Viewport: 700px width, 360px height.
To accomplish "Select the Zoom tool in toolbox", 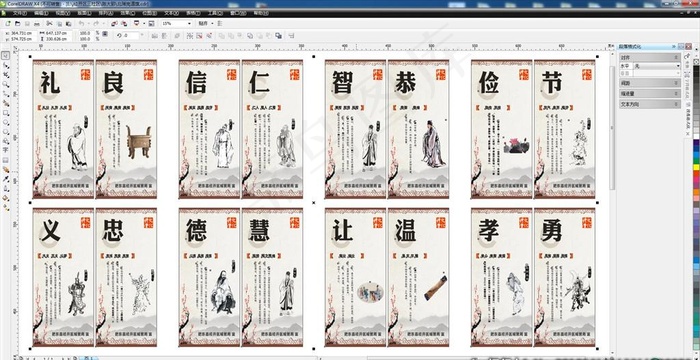I will click(x=6, y=84).
